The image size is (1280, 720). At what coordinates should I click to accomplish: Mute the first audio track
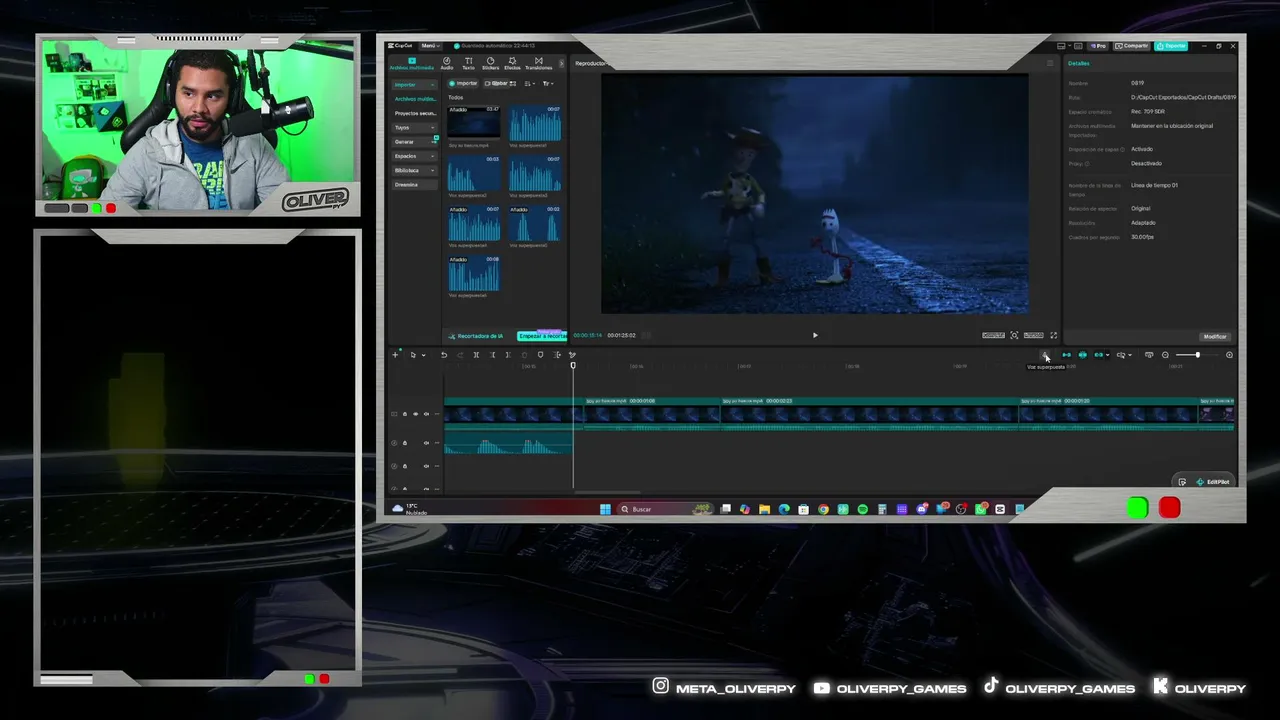tap(426, 443)
